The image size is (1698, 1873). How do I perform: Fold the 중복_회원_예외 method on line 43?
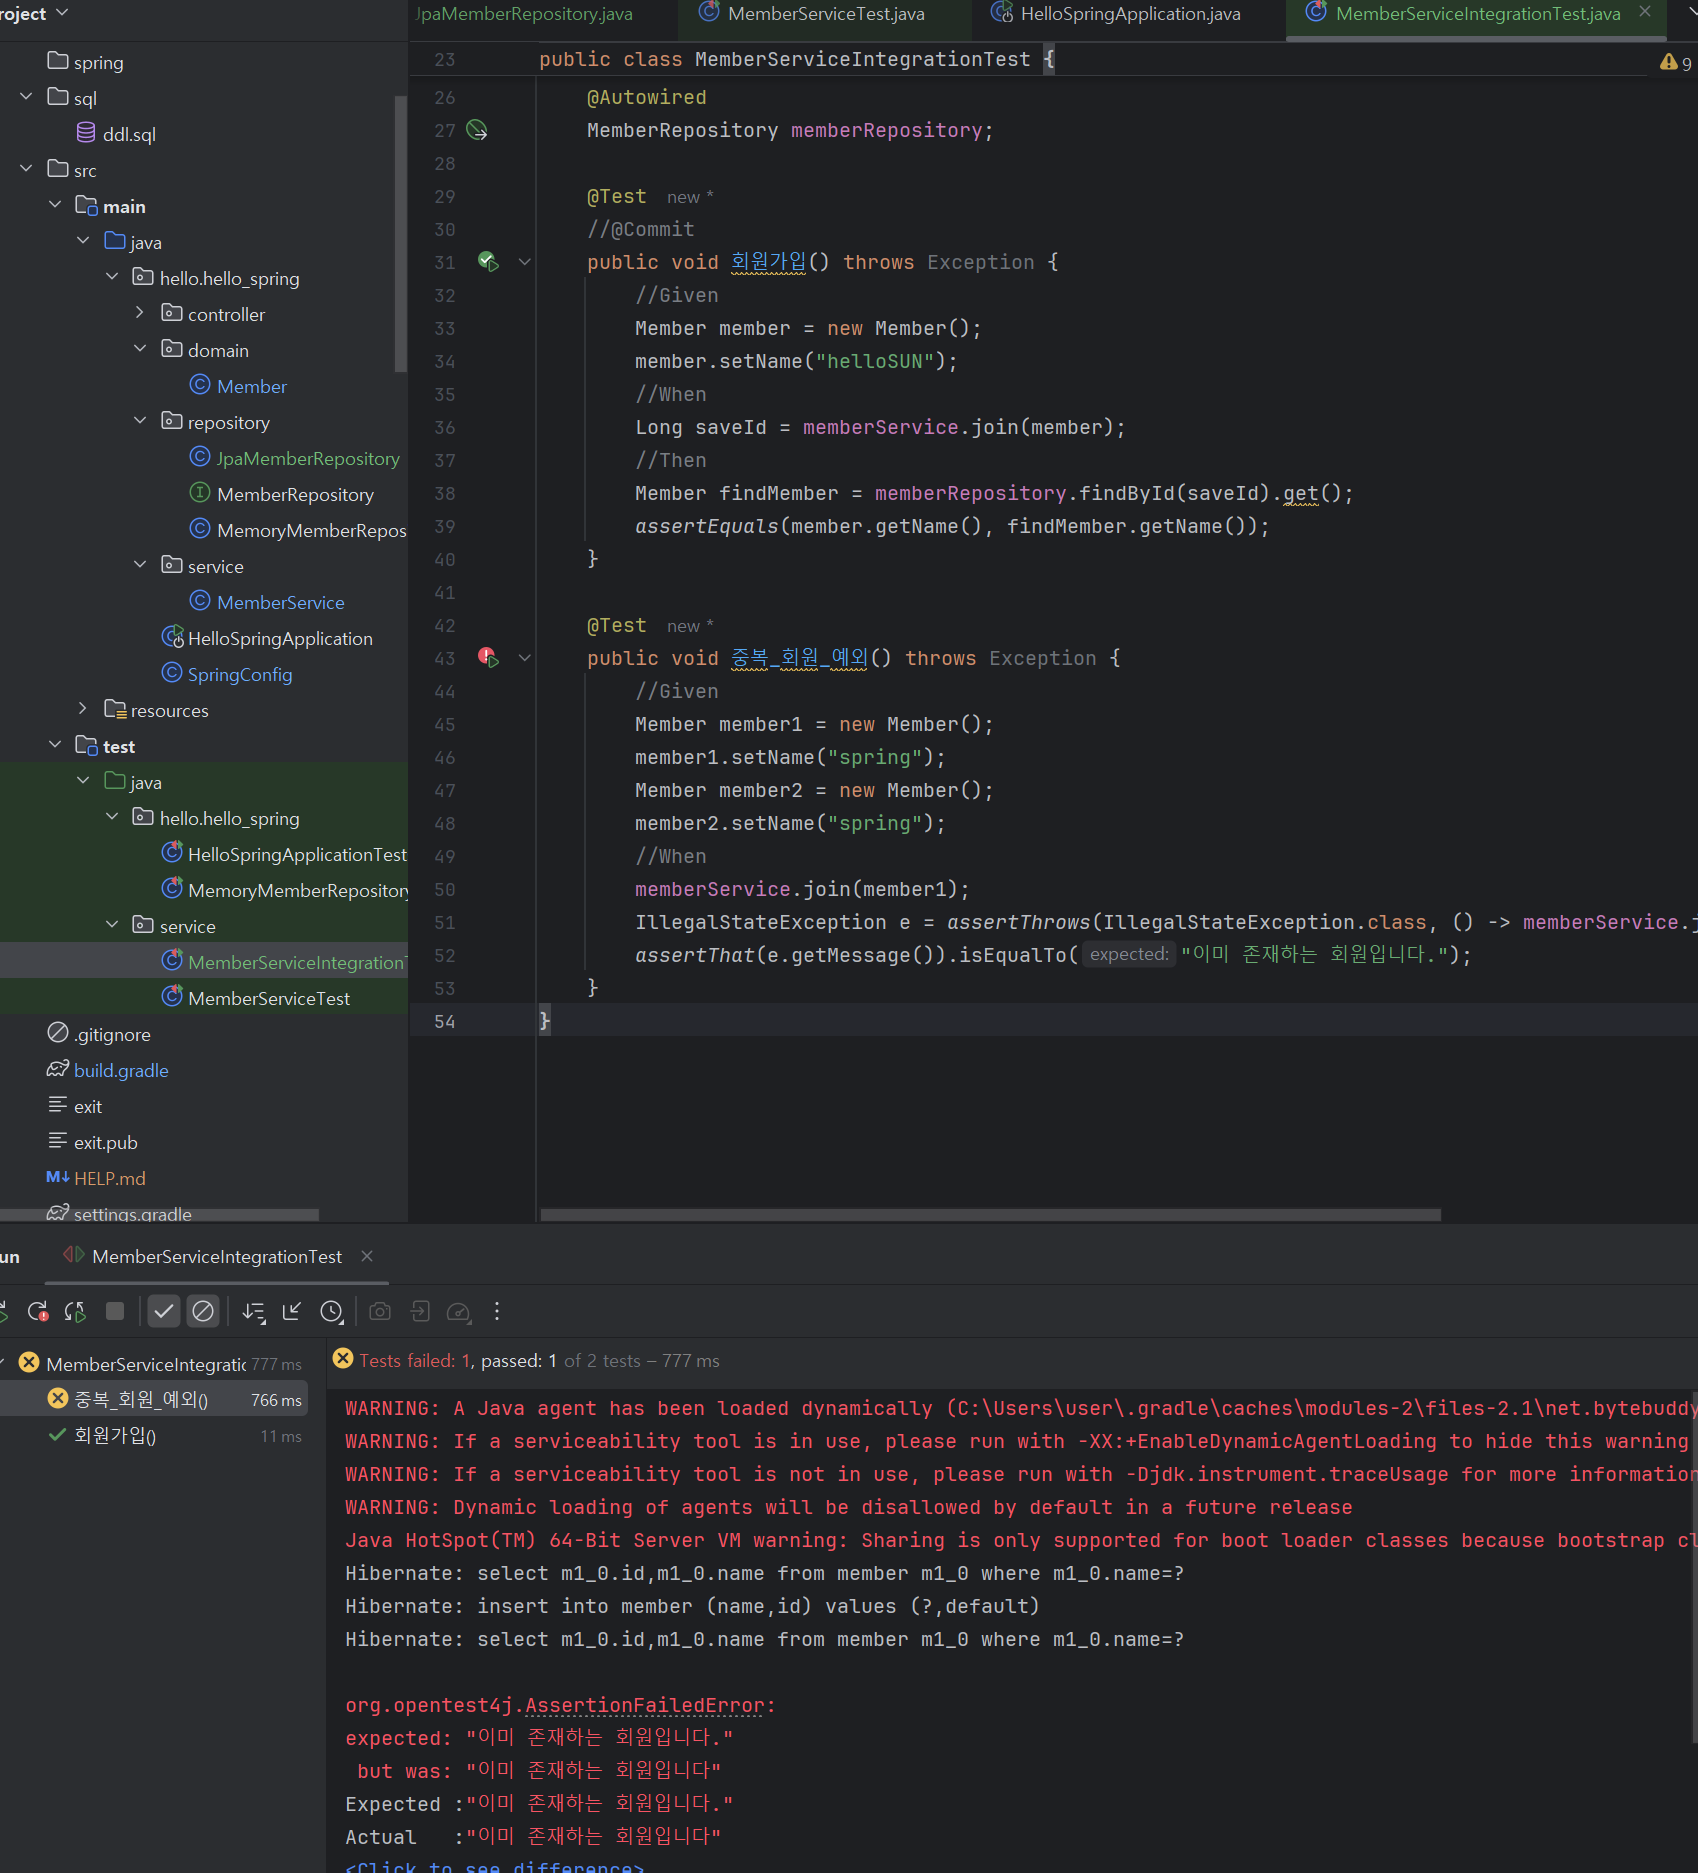(524, 658)
